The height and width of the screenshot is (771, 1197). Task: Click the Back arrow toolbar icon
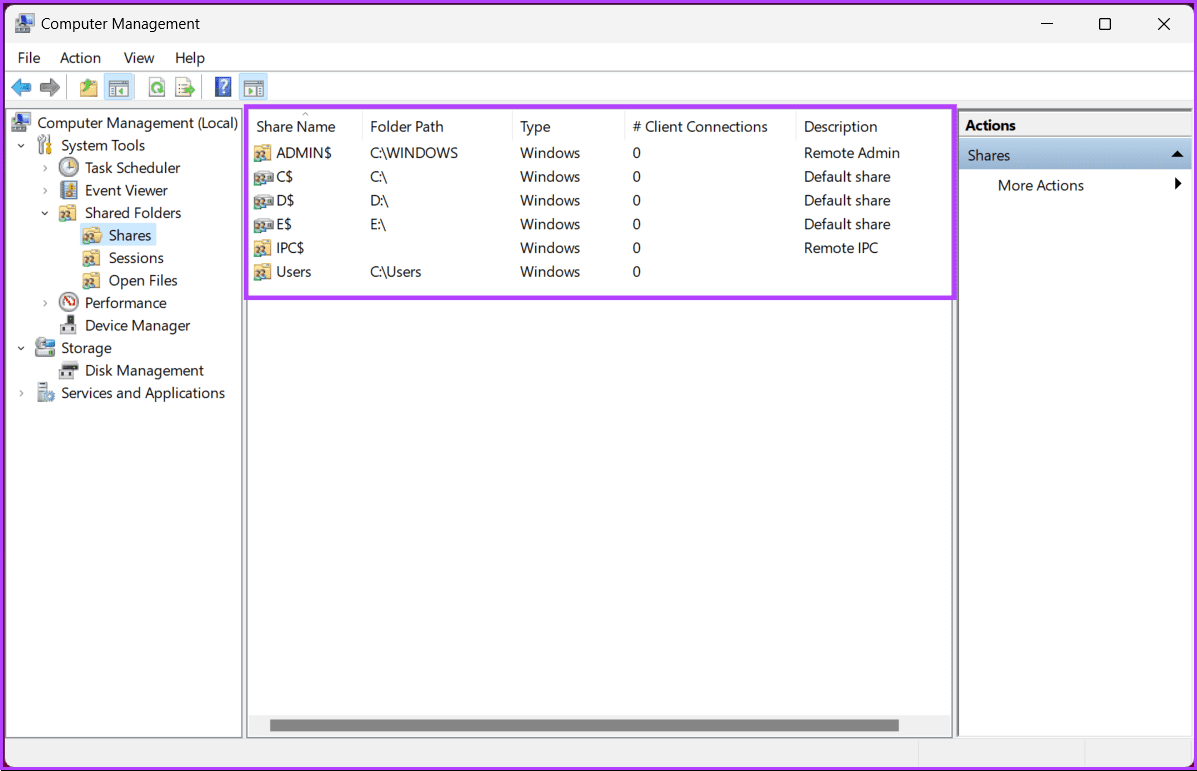(x=21, y=88)
